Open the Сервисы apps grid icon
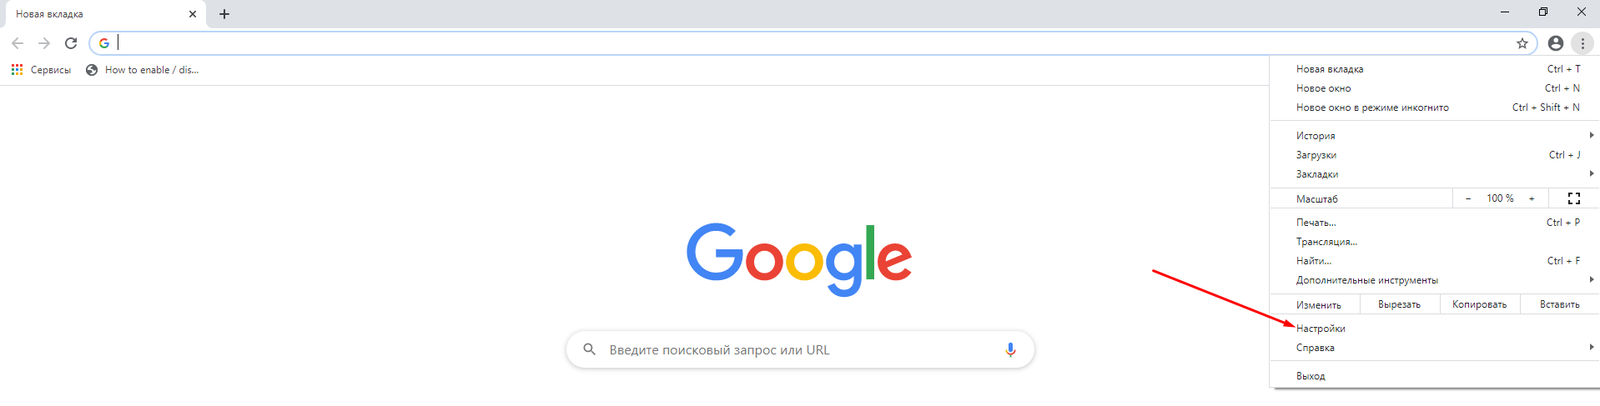 point(17,70)
